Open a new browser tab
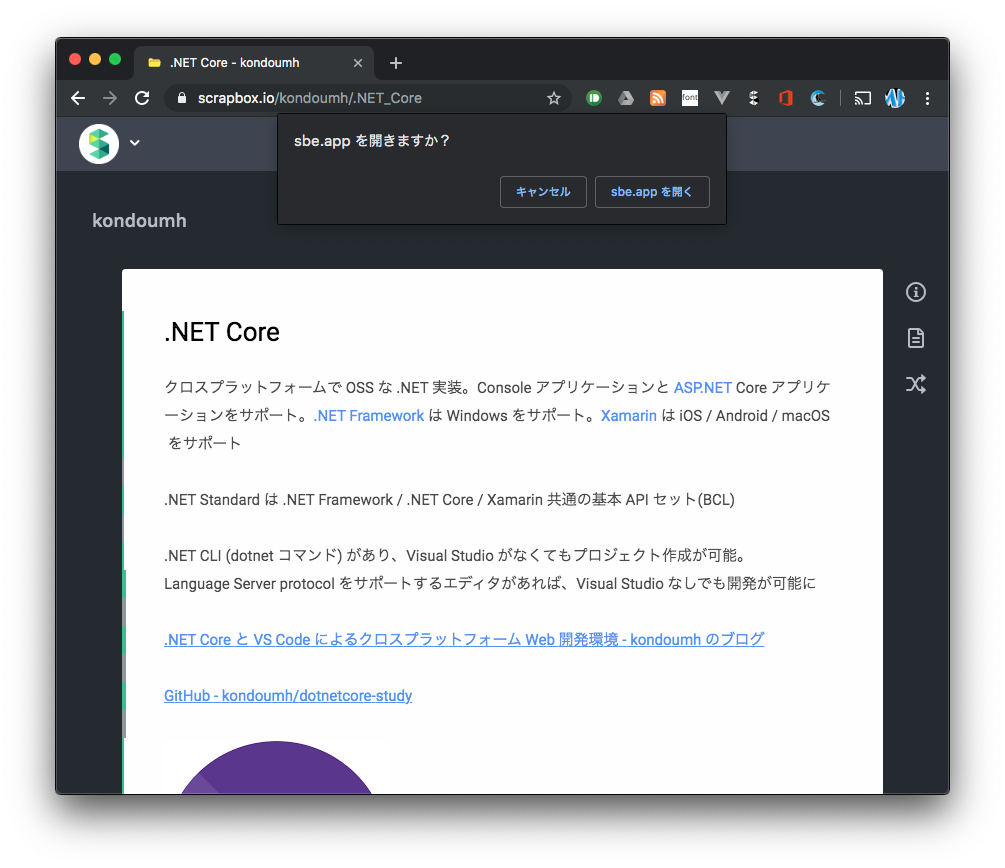This screenshot has width=1005, height=868. tap(396, 63)
